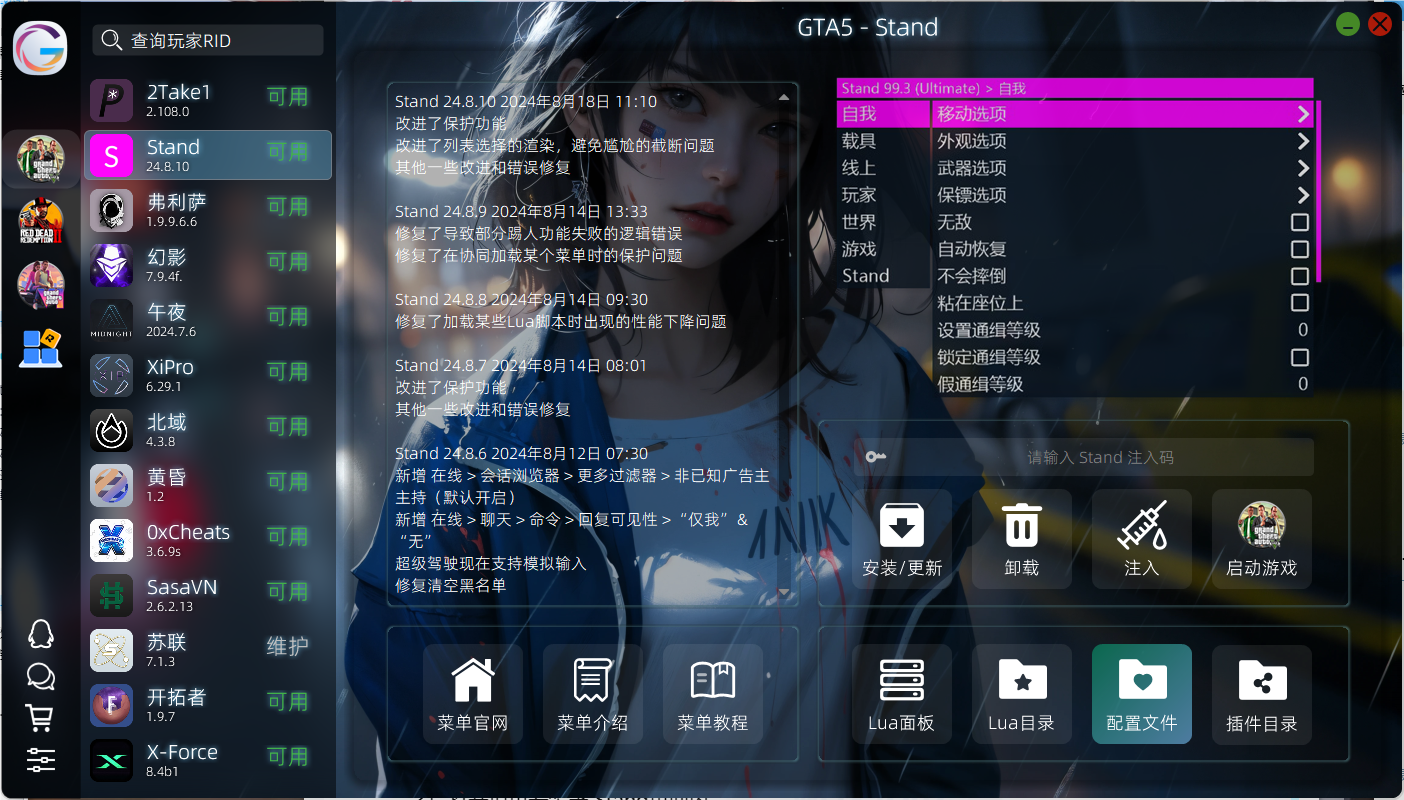The width and height of the screenshot is (1404, 800).
Task: Click the Stand 注入码 input field
Action: click(x=1100, y=457)
